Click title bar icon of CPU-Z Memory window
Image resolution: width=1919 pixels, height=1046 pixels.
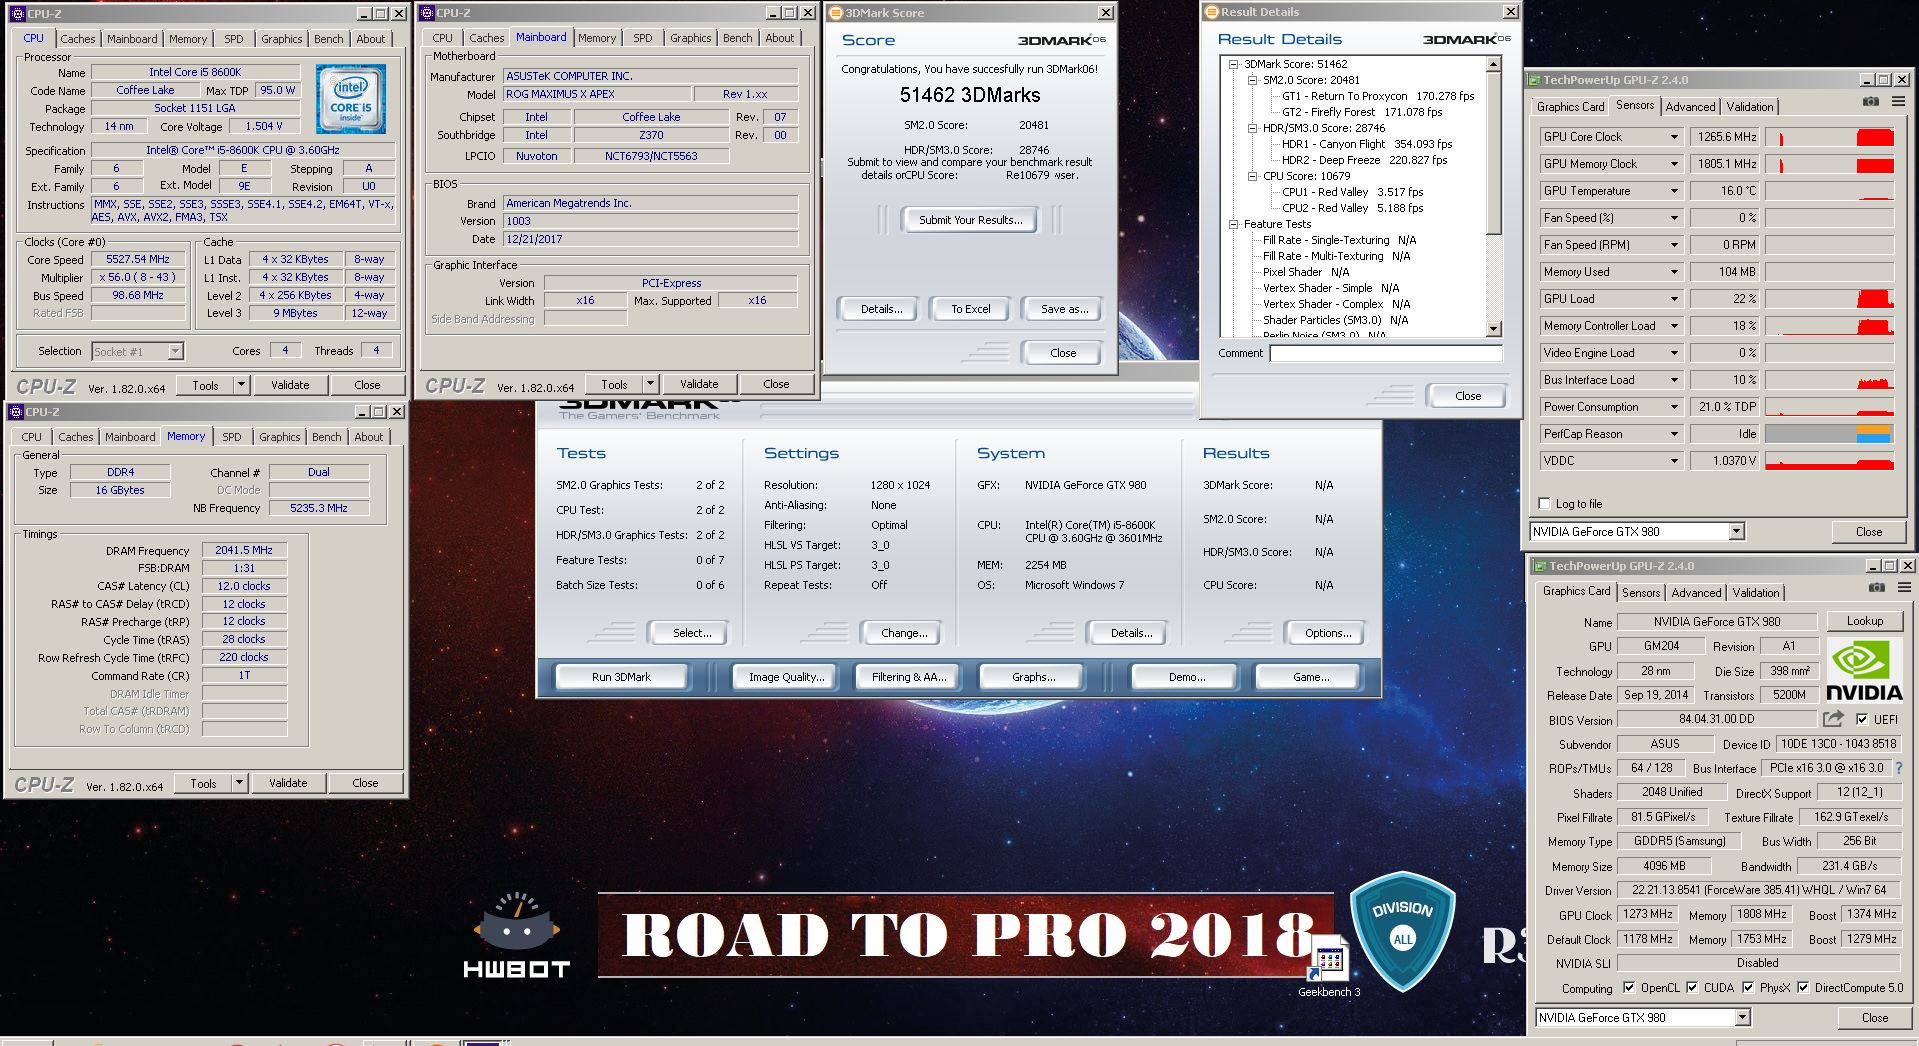(x=15, y=411)
